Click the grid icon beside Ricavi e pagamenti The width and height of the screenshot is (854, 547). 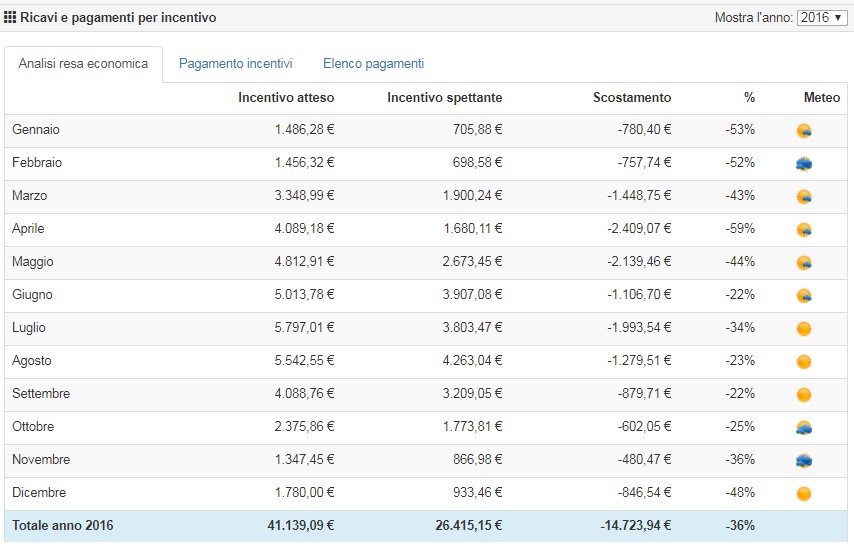(11, 18)
